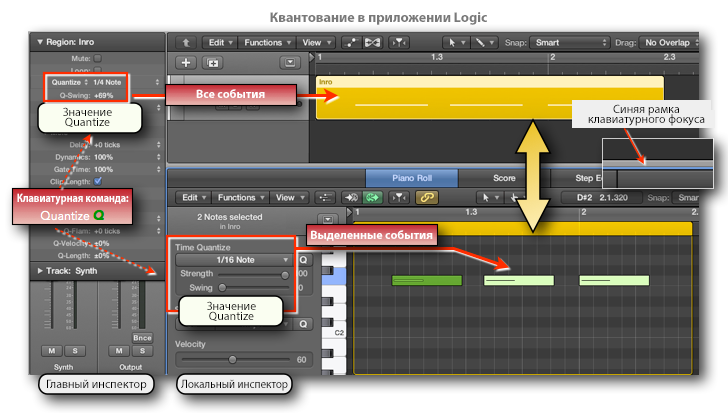This screenshot has width=728, height=413.
Task: Click the up-arrow hierarchy button in Tracks area
Action: 186,43
